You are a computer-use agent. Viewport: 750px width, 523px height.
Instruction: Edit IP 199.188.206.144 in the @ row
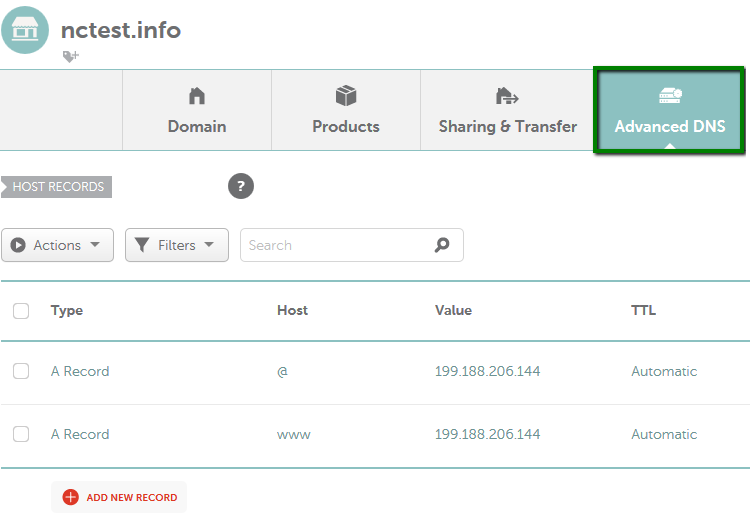(487, 371)
